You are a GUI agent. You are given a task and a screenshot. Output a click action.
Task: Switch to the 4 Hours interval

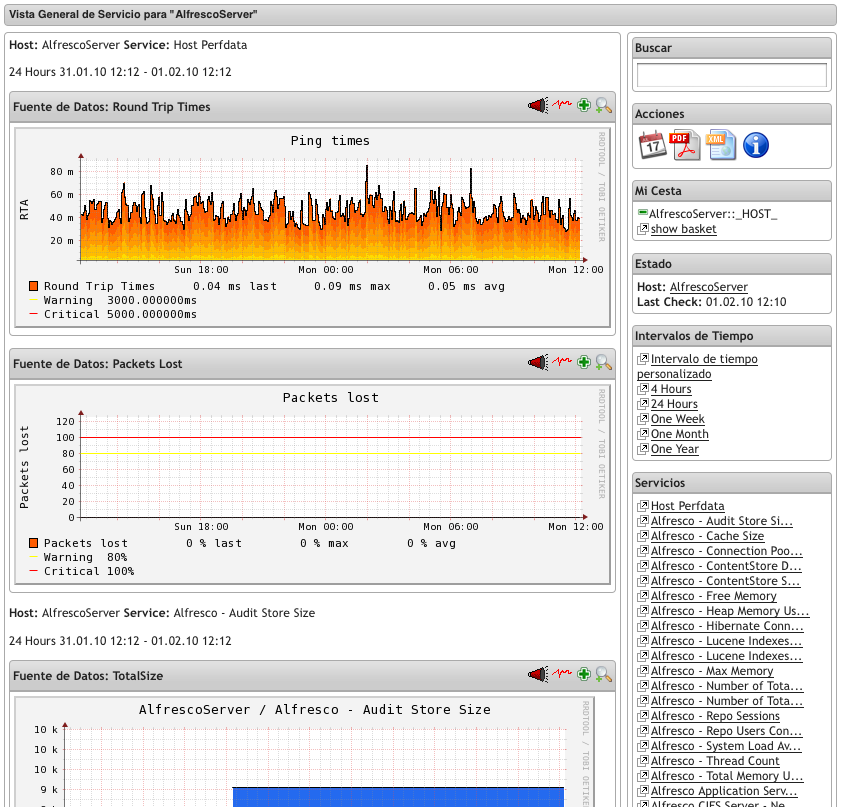click(x=671, y=389)
